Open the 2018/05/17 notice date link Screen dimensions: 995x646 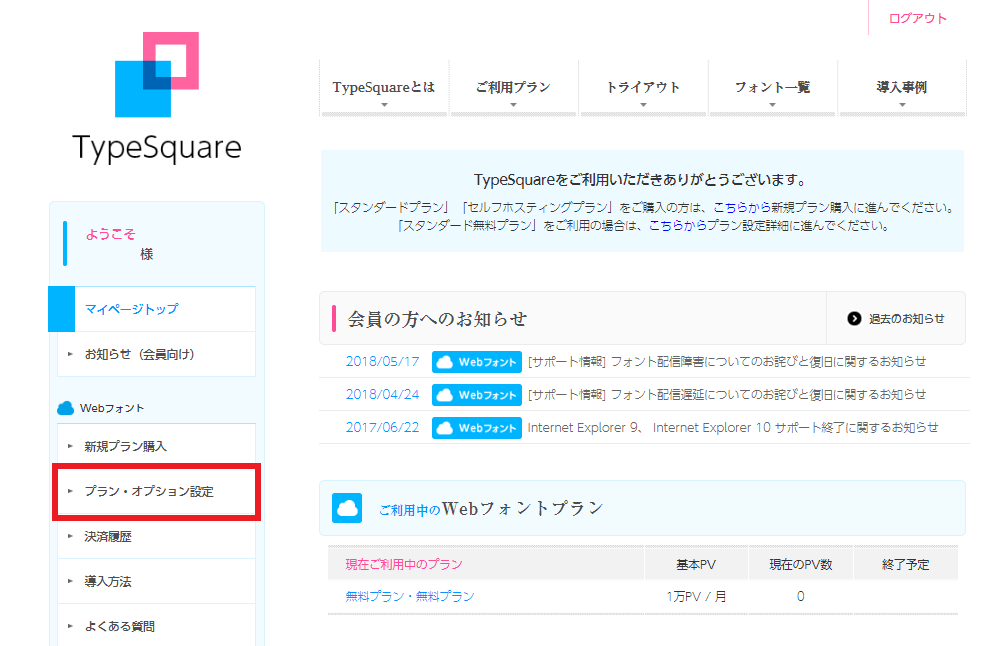pos(382,362)
